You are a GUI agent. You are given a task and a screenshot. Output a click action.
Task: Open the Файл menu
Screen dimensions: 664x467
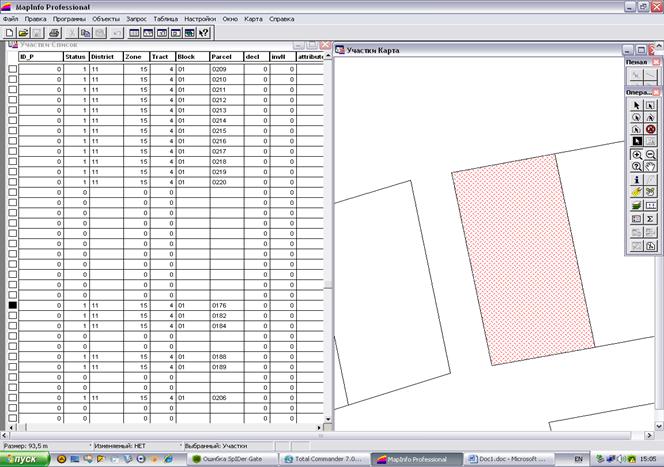coord(11,18)
